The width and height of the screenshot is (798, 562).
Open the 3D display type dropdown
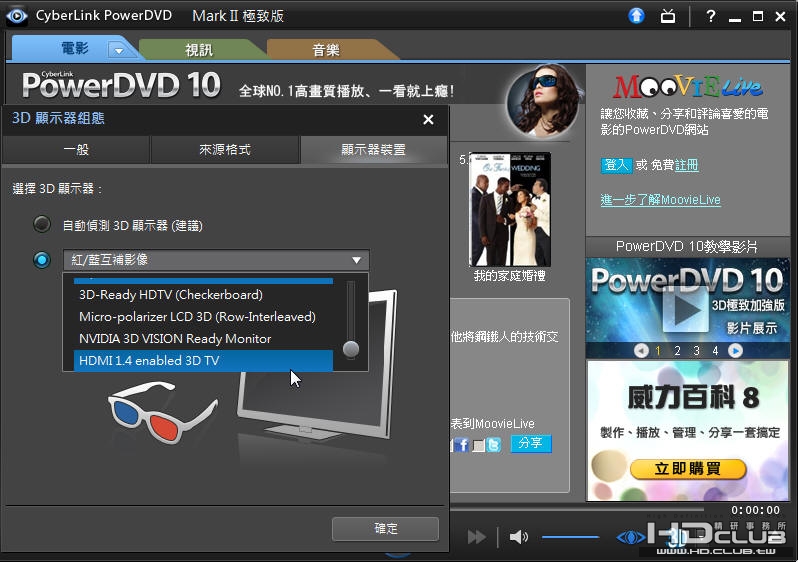pos(216,260)
